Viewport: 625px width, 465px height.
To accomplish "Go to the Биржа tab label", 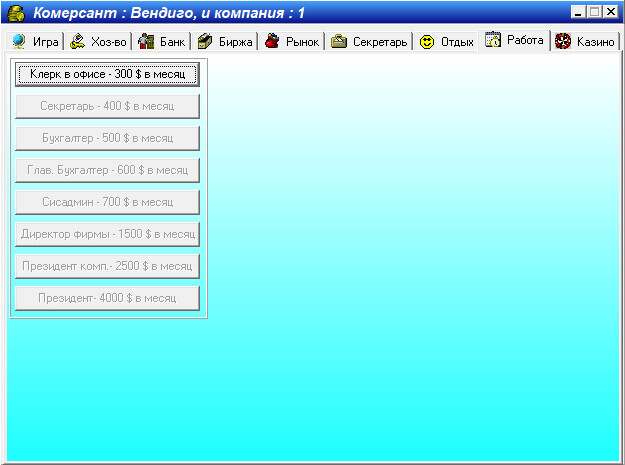I will pos(236,42).
